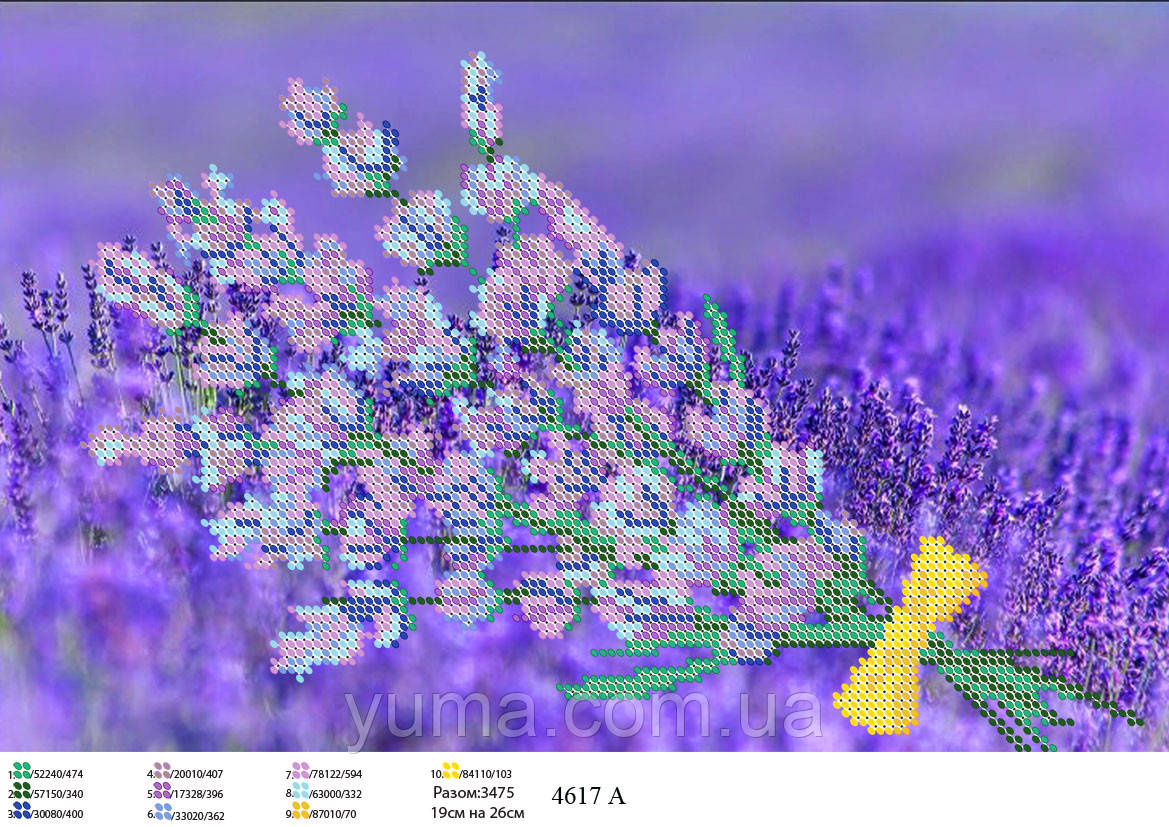
Task: Click the total count text Разом:3475
Action: coord(473,792)
